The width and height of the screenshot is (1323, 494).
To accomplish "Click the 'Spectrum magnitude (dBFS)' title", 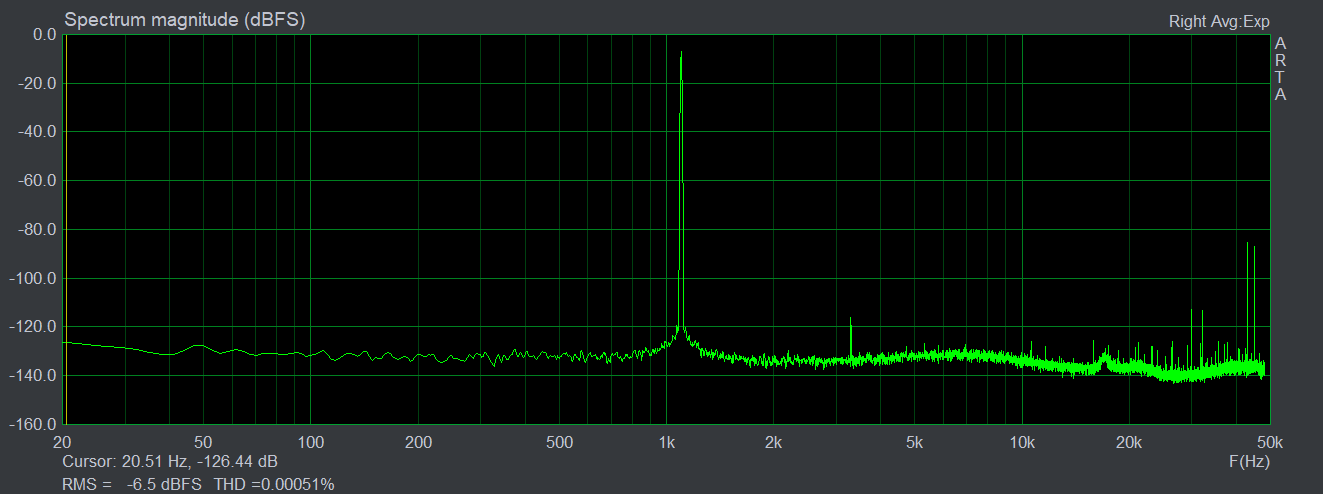I will coord(185,19).
